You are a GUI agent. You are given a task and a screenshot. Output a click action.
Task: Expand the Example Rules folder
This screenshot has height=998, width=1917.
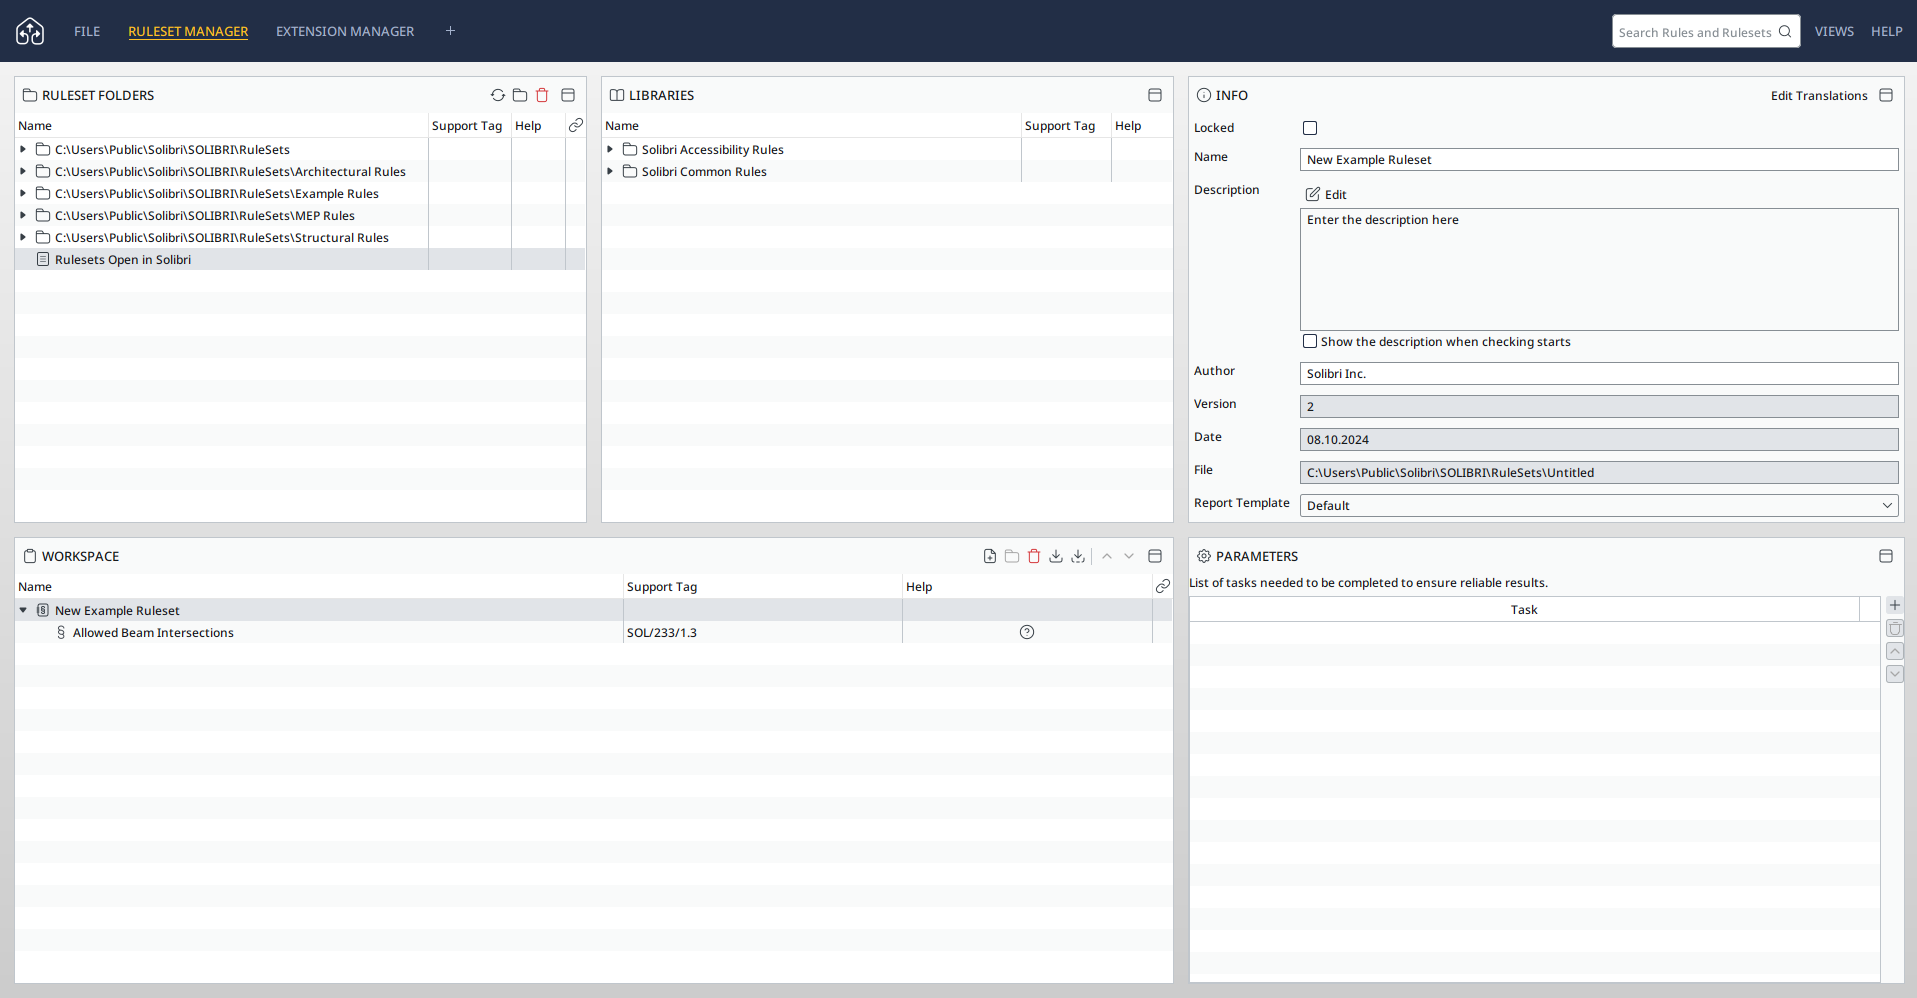tap(23, 193)
